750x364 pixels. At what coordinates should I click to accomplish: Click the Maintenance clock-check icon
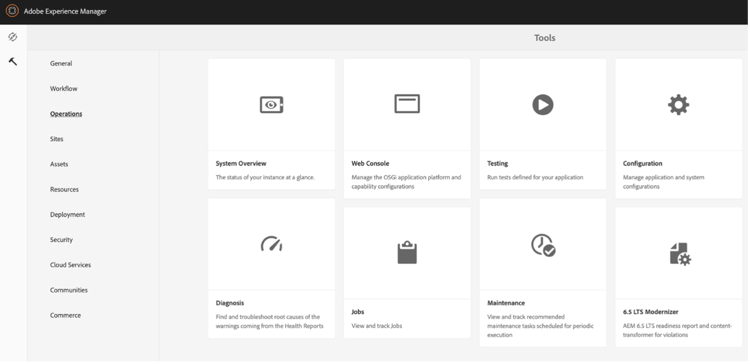point(543,245)
